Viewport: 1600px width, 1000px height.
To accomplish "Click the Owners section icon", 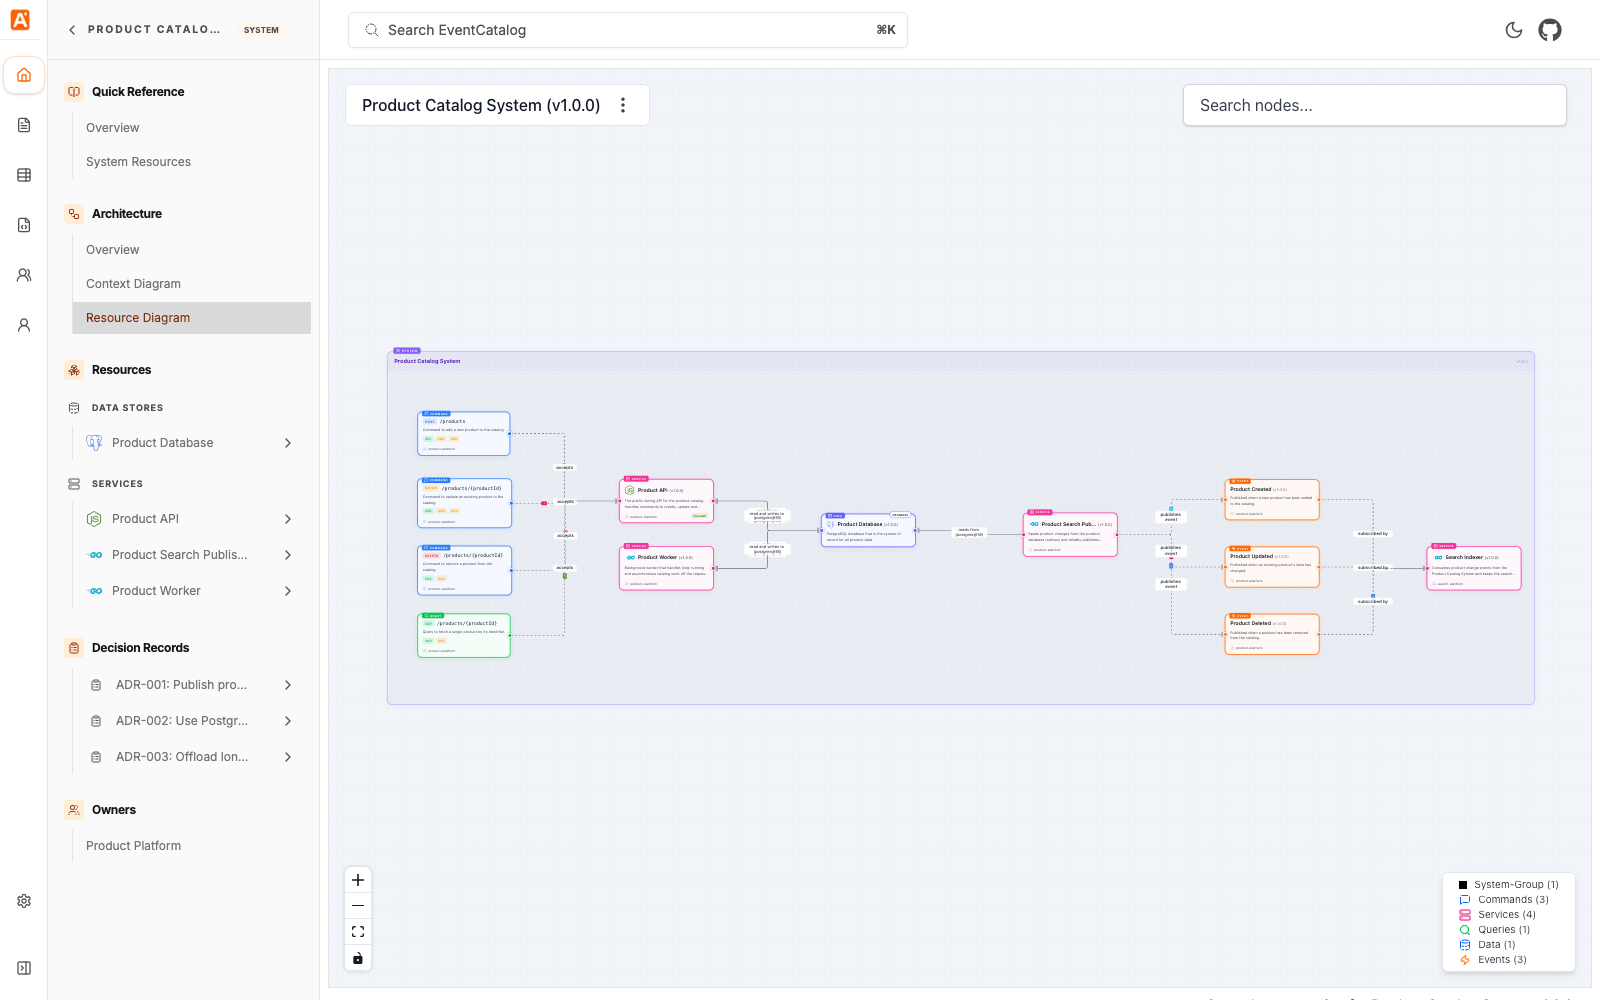I will (x=74, y=810).
